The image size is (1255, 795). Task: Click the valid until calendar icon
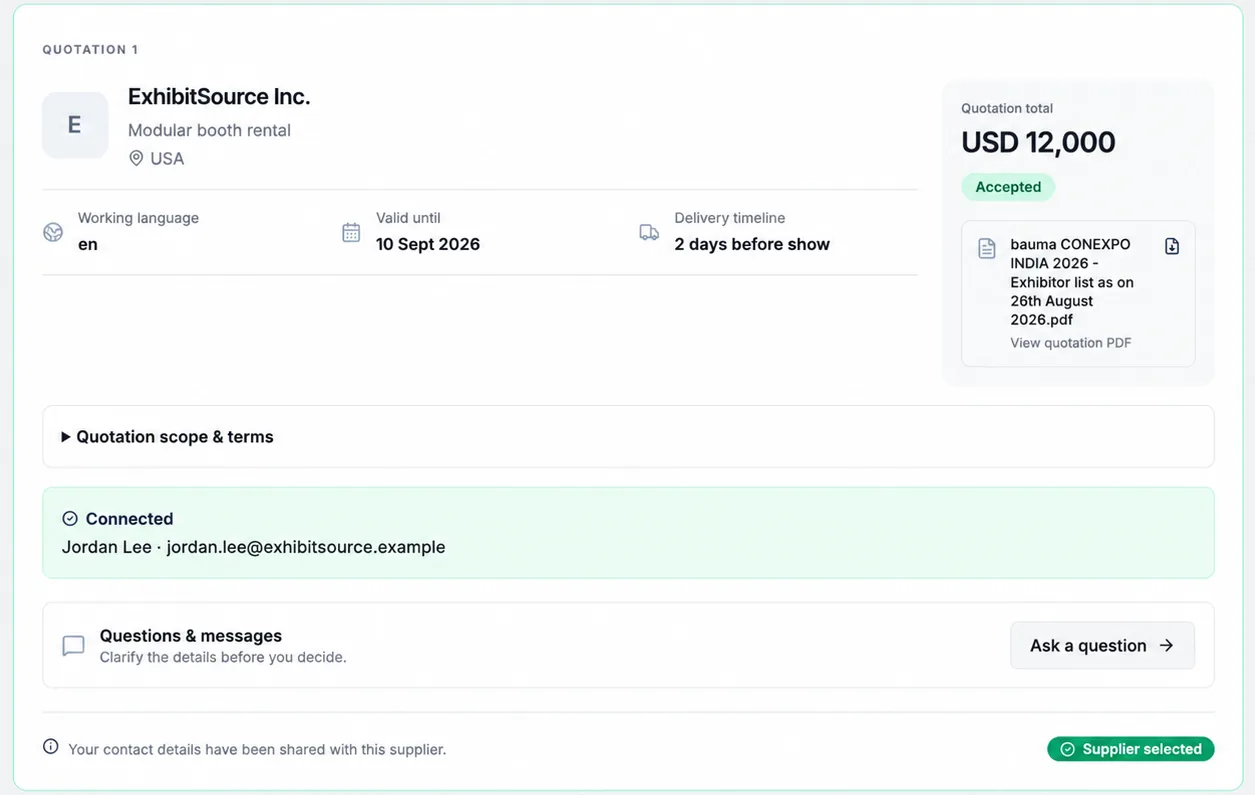[x=351, y=232]
